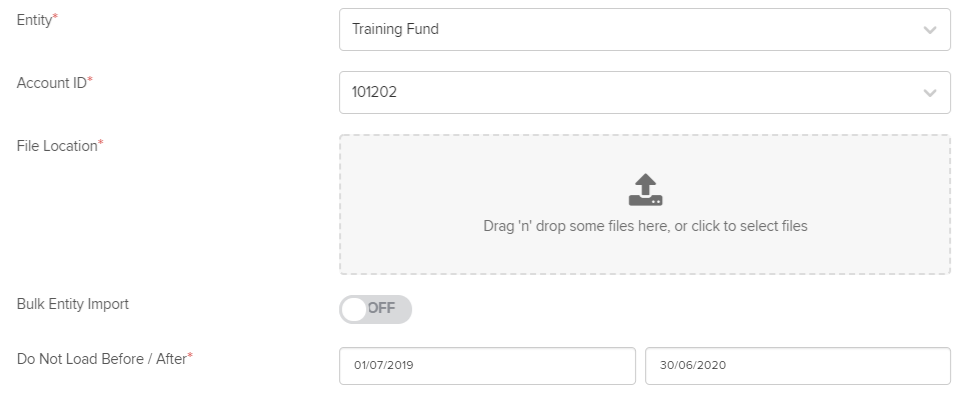Click the Entity field label

click(x=34, y=20)
